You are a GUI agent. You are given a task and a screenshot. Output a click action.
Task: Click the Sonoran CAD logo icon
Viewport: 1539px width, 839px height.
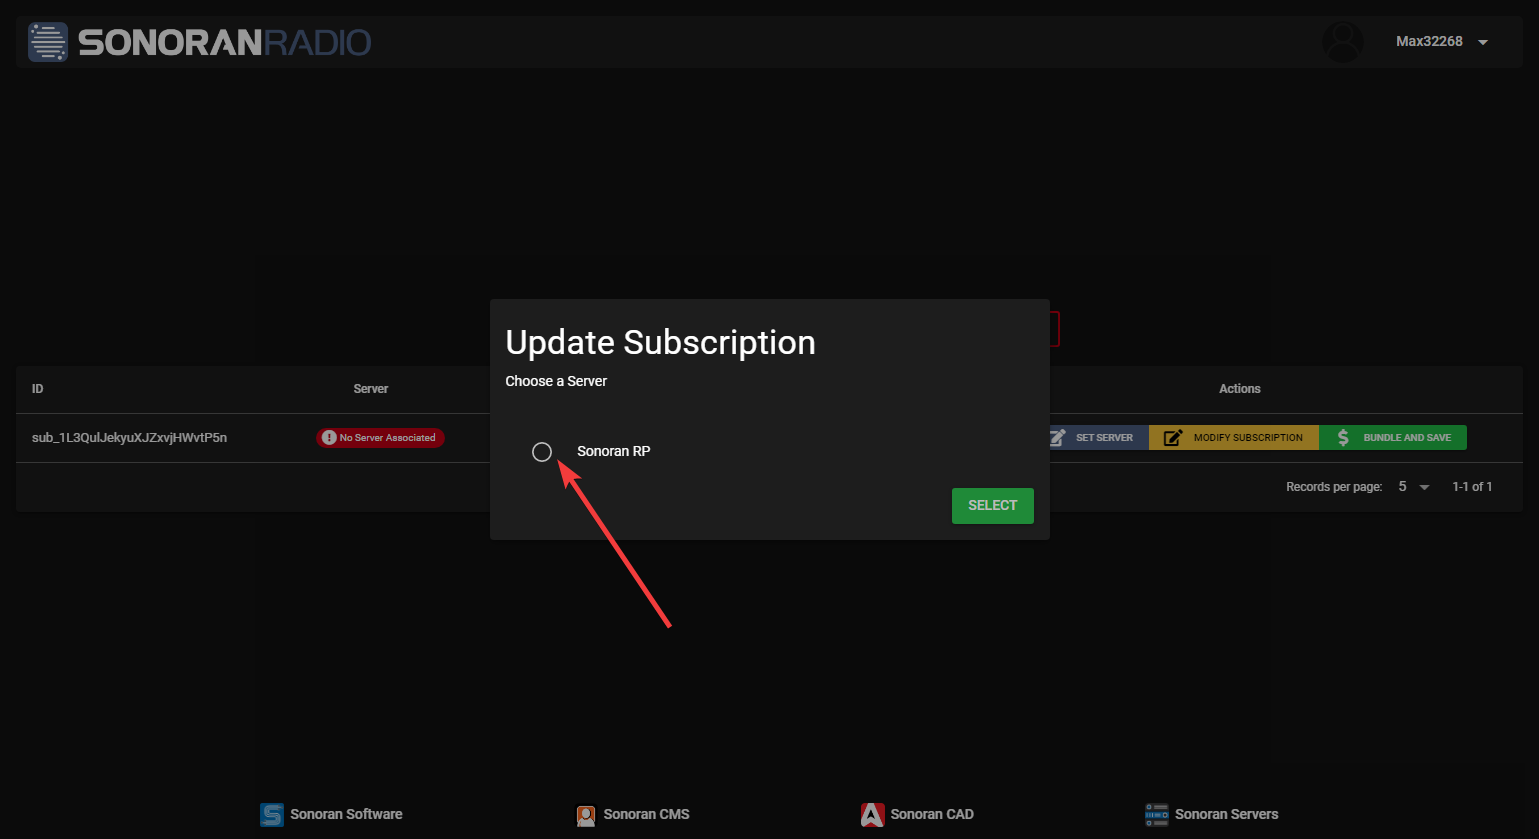[x=872, y=815]
